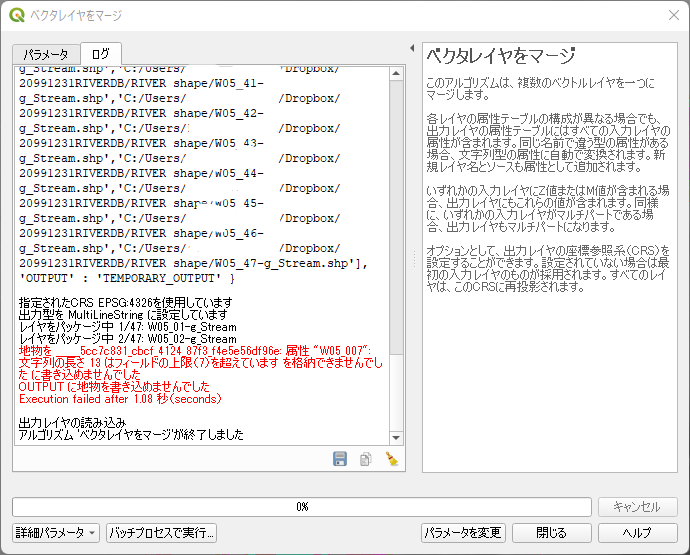The width and height of the screenshot is (690, 555).
Task: Click the パラメータを変更 button
Action: click(x=463, y=533)
